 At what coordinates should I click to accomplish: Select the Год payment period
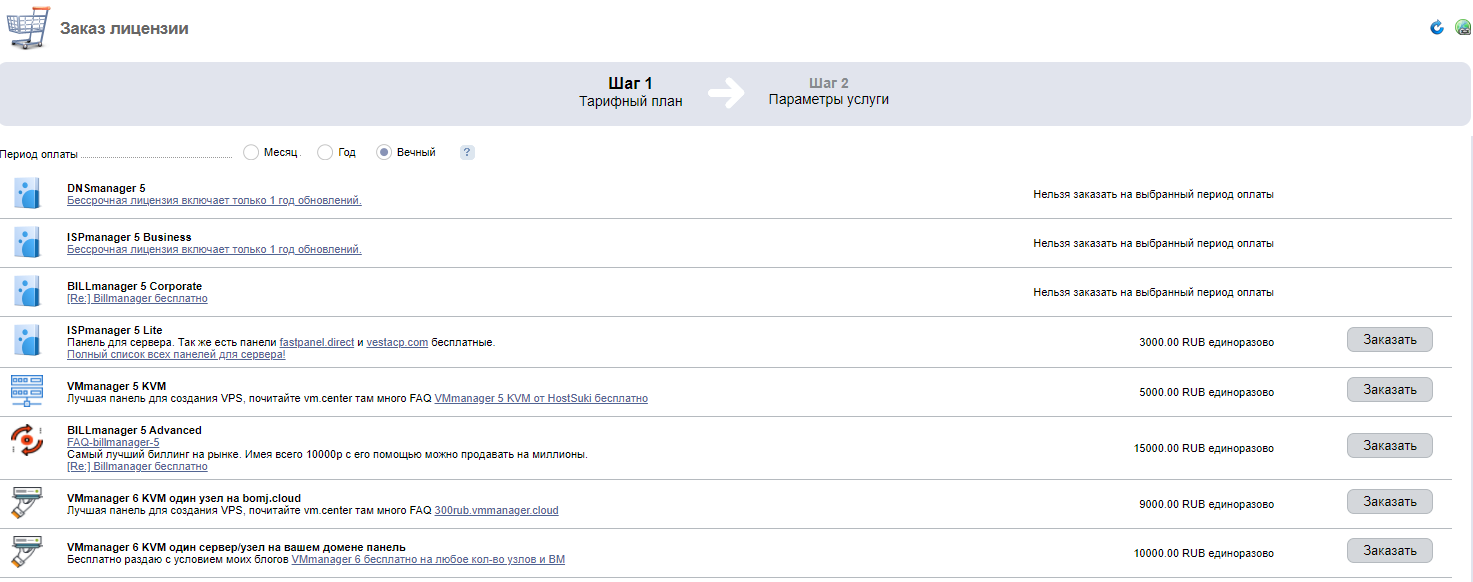click(x=325, y=152)
